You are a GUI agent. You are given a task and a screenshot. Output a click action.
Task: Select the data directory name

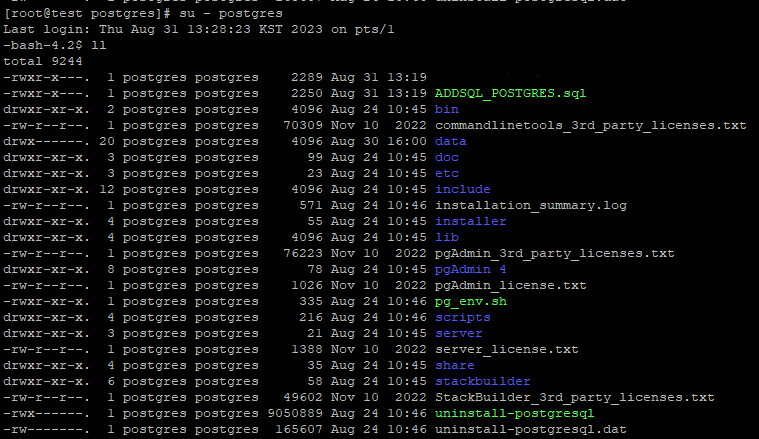[451, 141]
